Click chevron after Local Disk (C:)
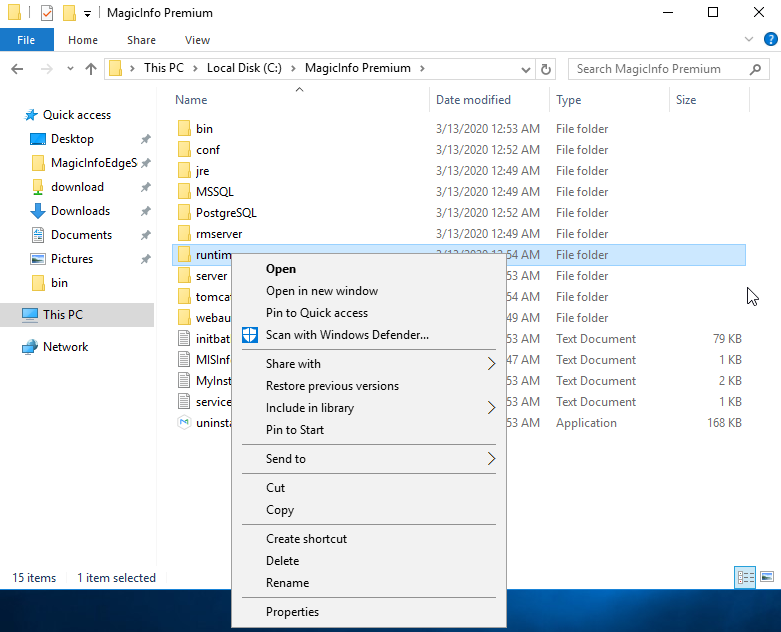 [293, 68]
